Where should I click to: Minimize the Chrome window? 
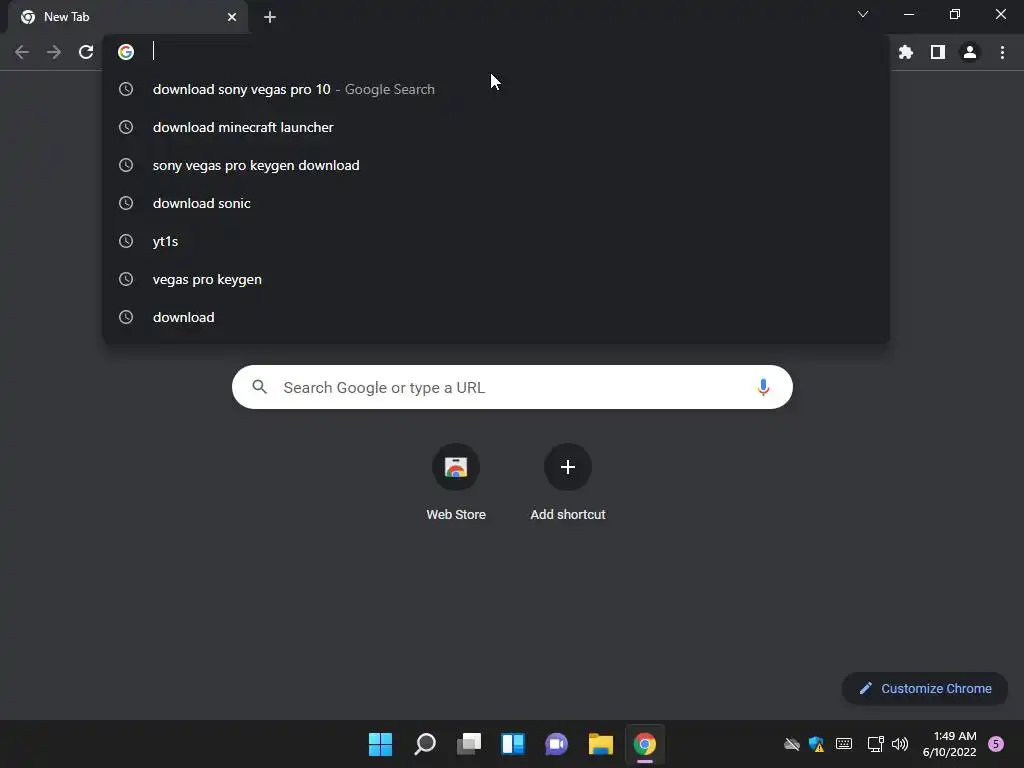(909, 14)
